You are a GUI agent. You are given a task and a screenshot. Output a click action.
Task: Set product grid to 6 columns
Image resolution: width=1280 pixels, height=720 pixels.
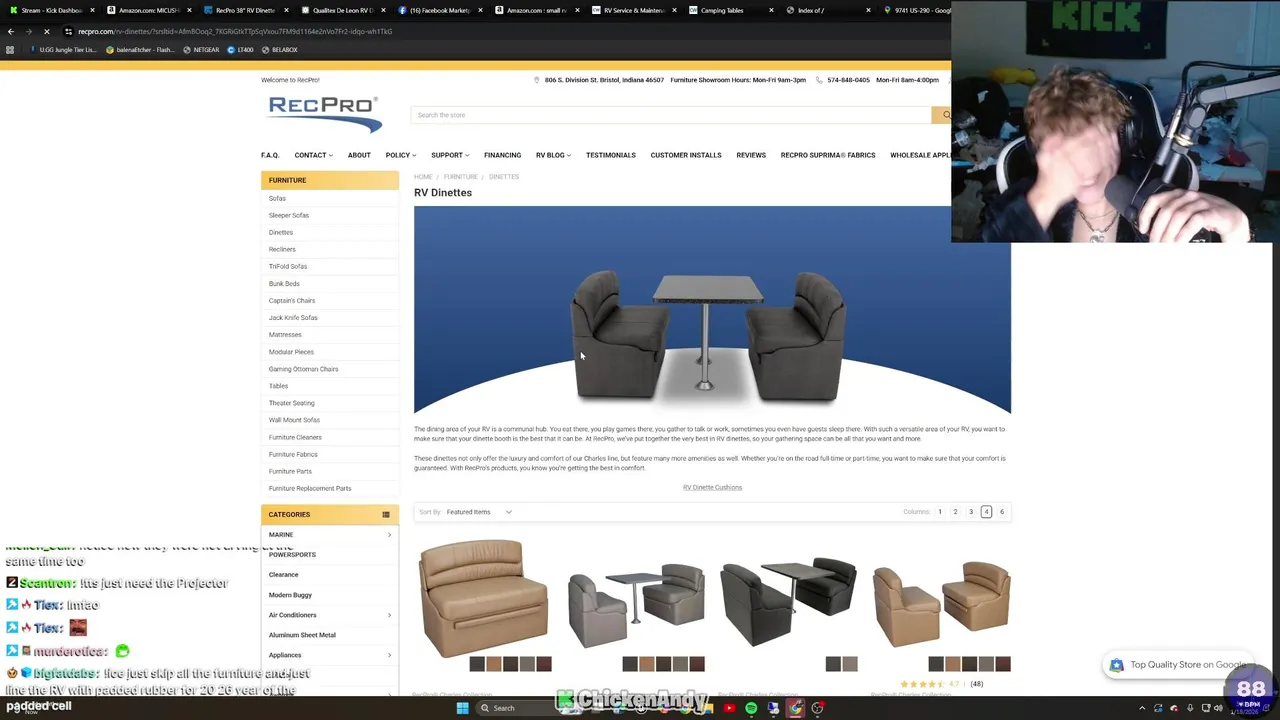coord(1001,512)
